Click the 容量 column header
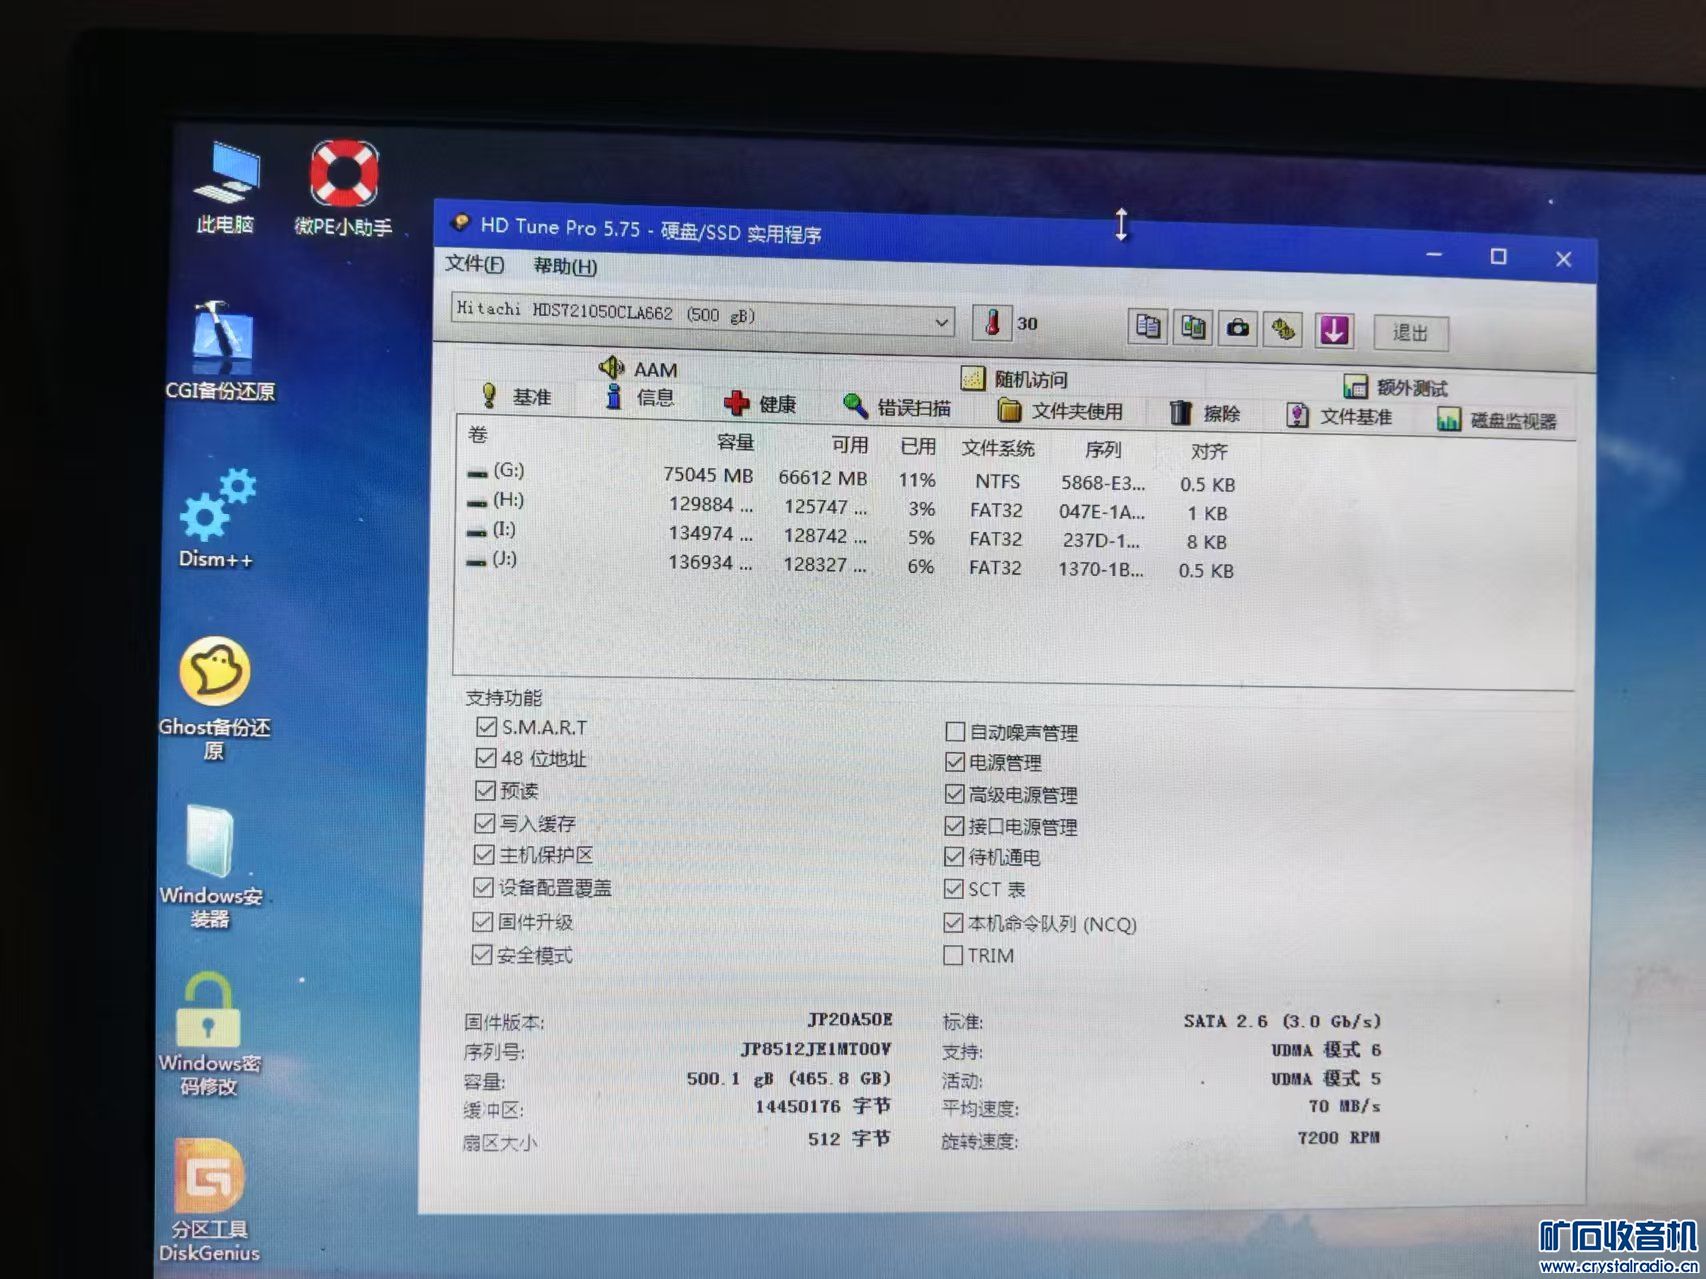 pyautogui.click(x=735, y=442)
